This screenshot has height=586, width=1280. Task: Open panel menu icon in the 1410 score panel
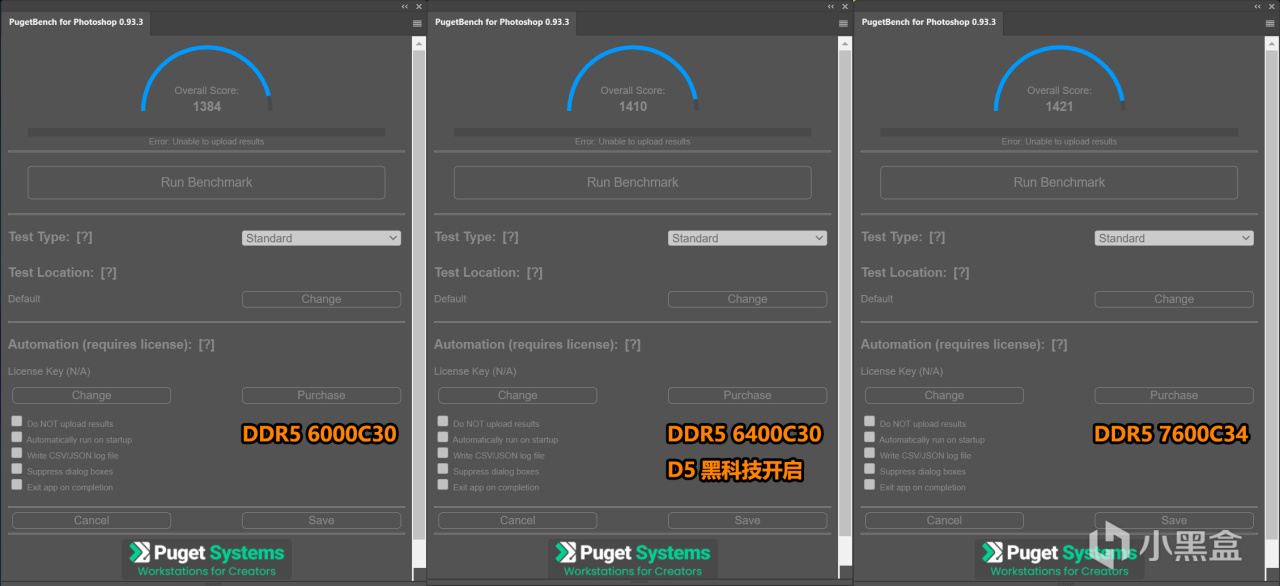[x=843, y=22]
